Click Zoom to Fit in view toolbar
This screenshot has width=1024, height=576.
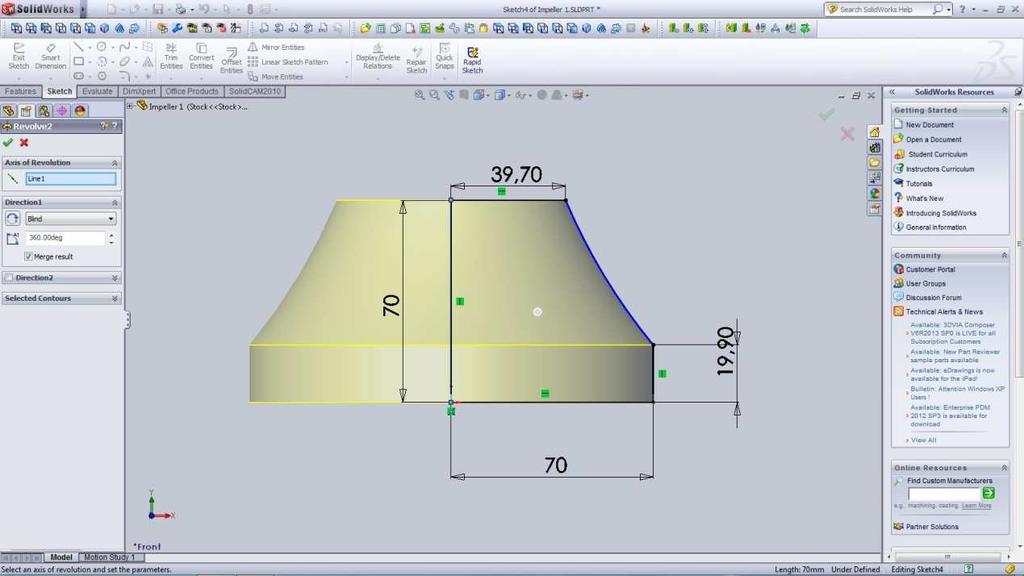(x=419, y=95)
